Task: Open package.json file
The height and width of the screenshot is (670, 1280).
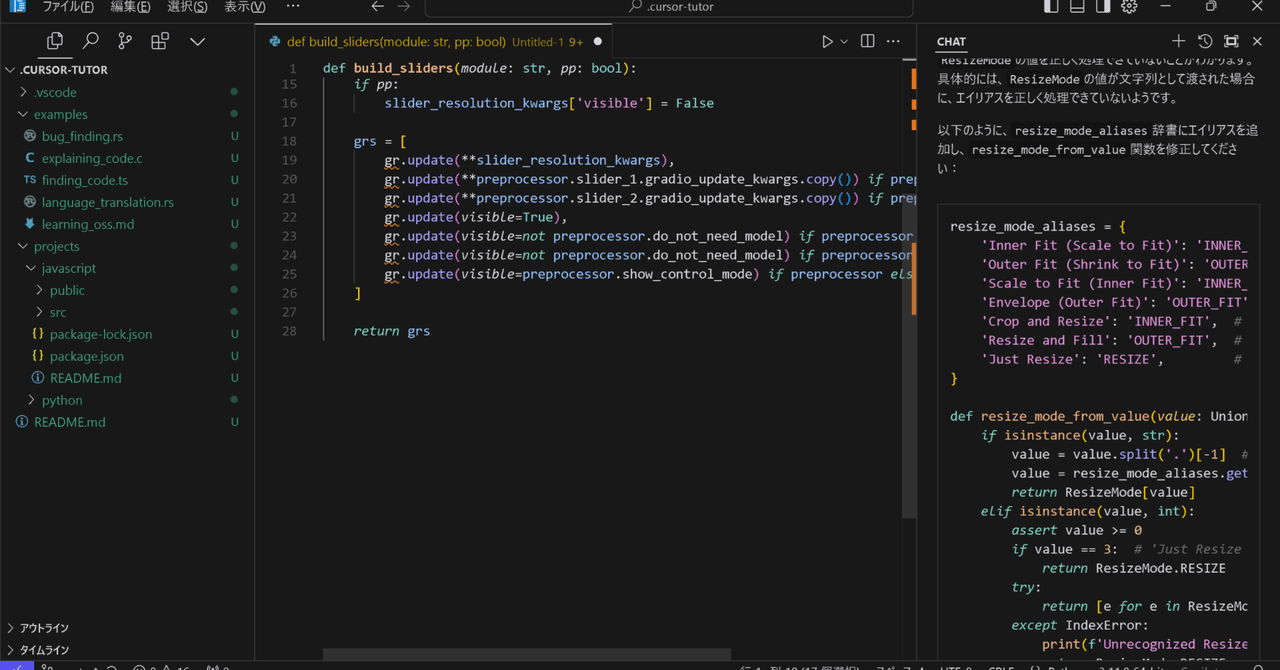Action: [x=87, y=356]
